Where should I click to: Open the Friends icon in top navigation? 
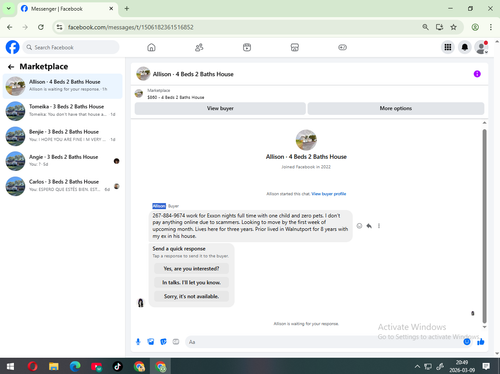click(x=199, y=47)
